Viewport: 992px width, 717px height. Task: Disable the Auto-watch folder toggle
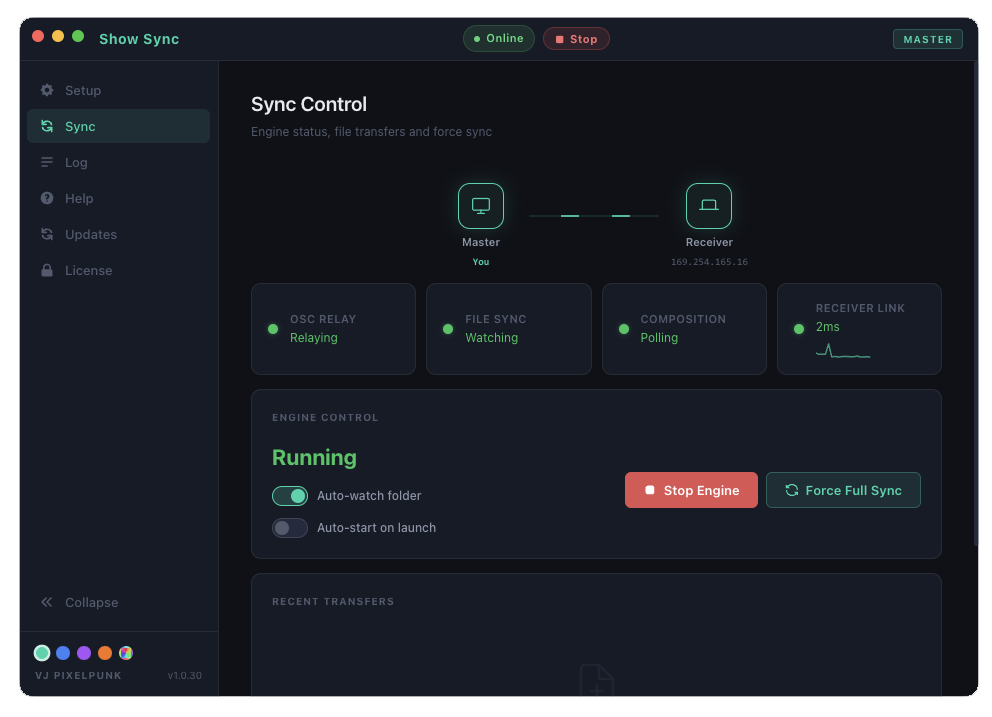290,496
